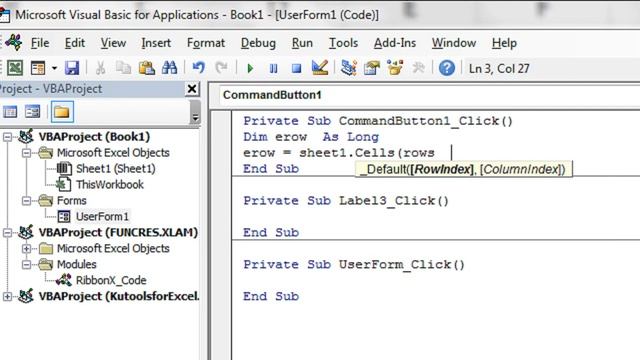This screenshot has height=360, width=640.
Task: Redo the last undone action
Action: (221, 68)
